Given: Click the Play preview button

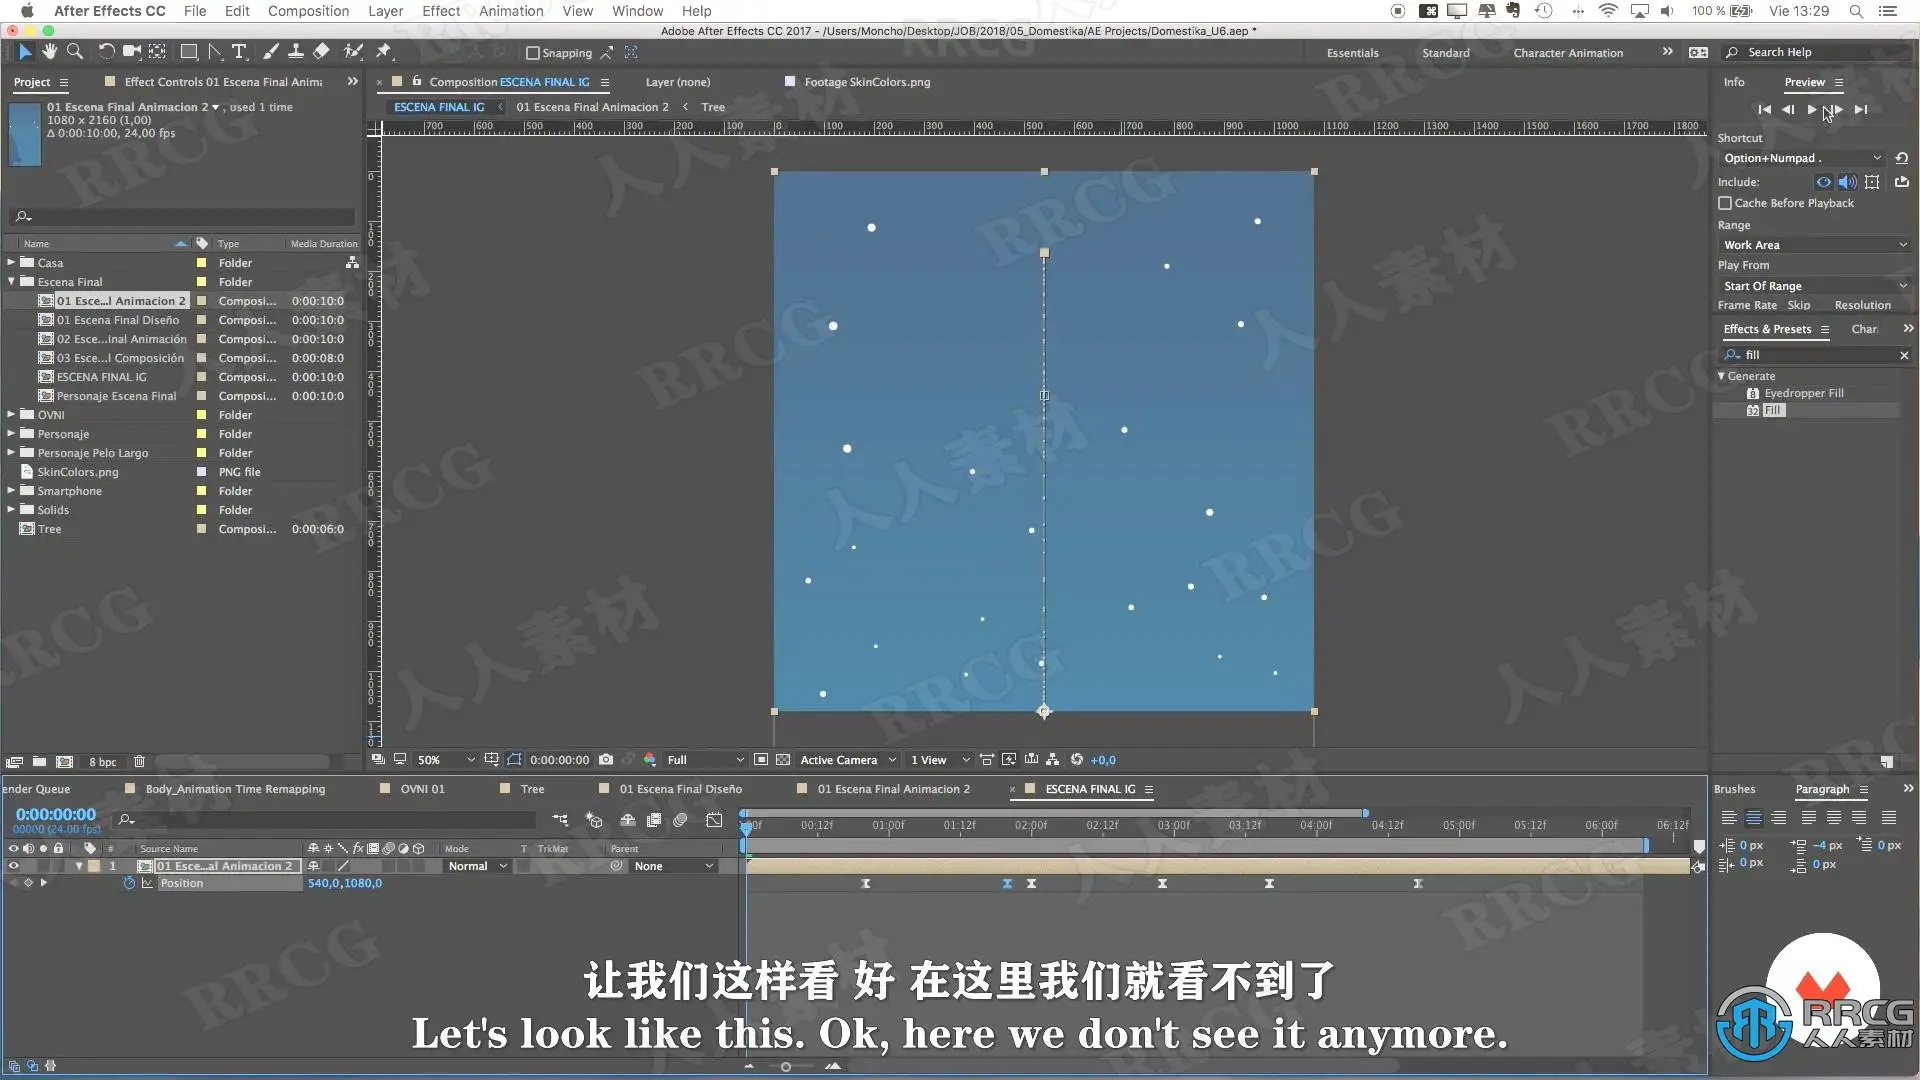Looking at the screenshot, I should click(x=1811, y=110).
